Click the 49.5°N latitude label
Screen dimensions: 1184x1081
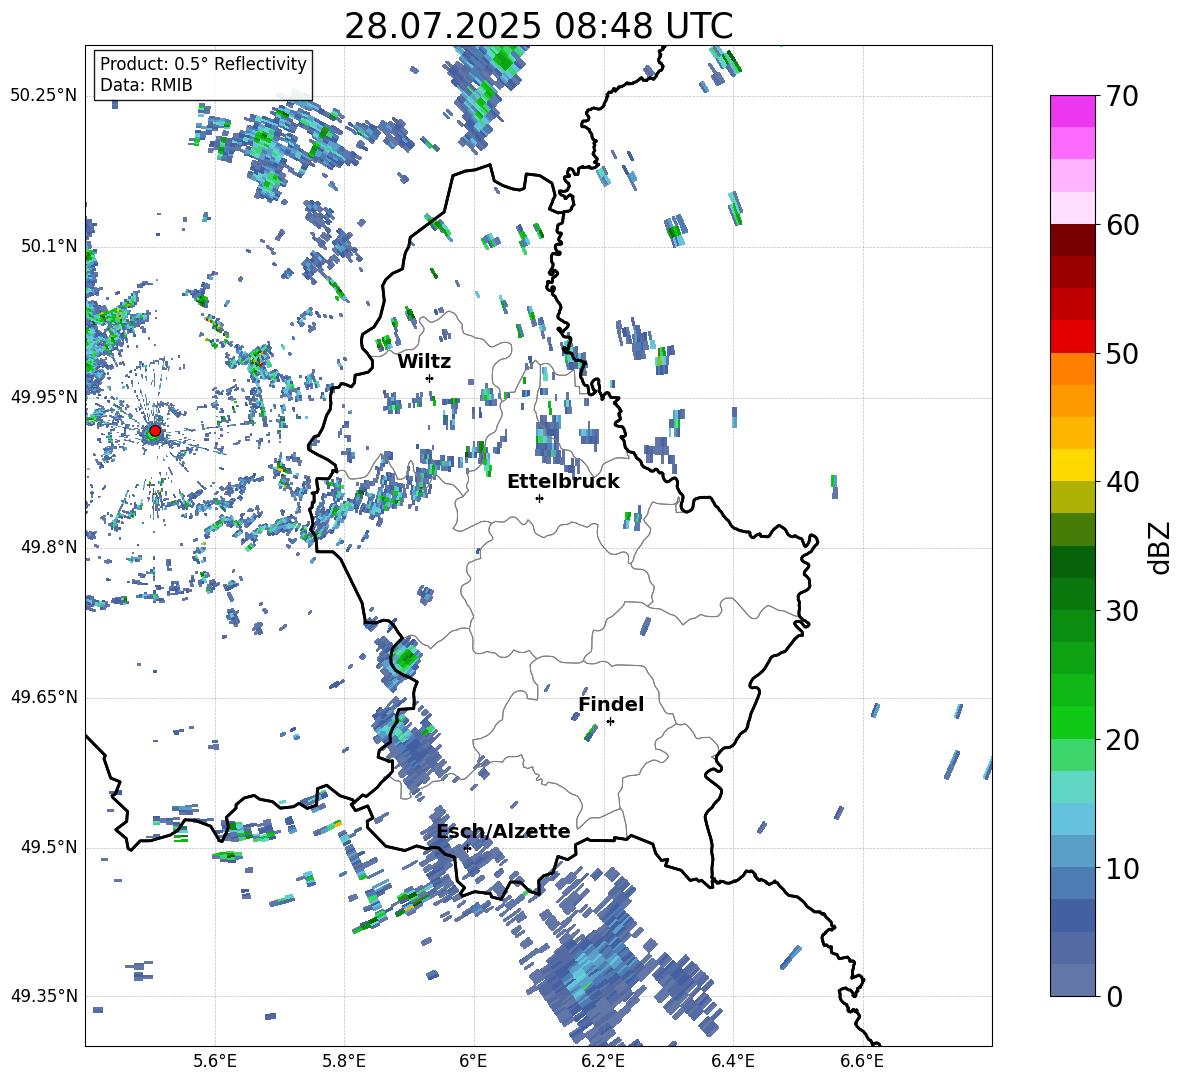tap(49, 847)
